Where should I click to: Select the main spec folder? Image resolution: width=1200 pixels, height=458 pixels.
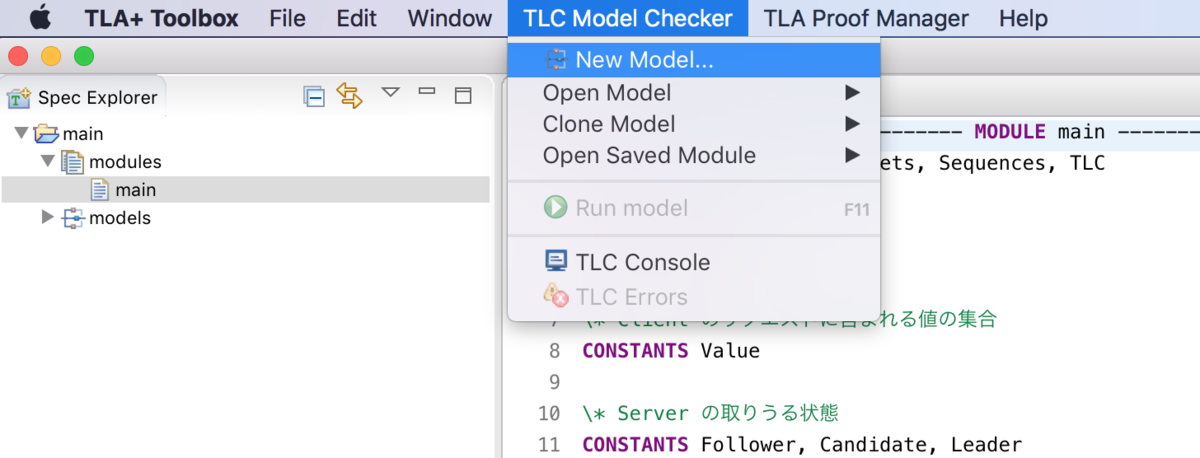pos(83,133)
